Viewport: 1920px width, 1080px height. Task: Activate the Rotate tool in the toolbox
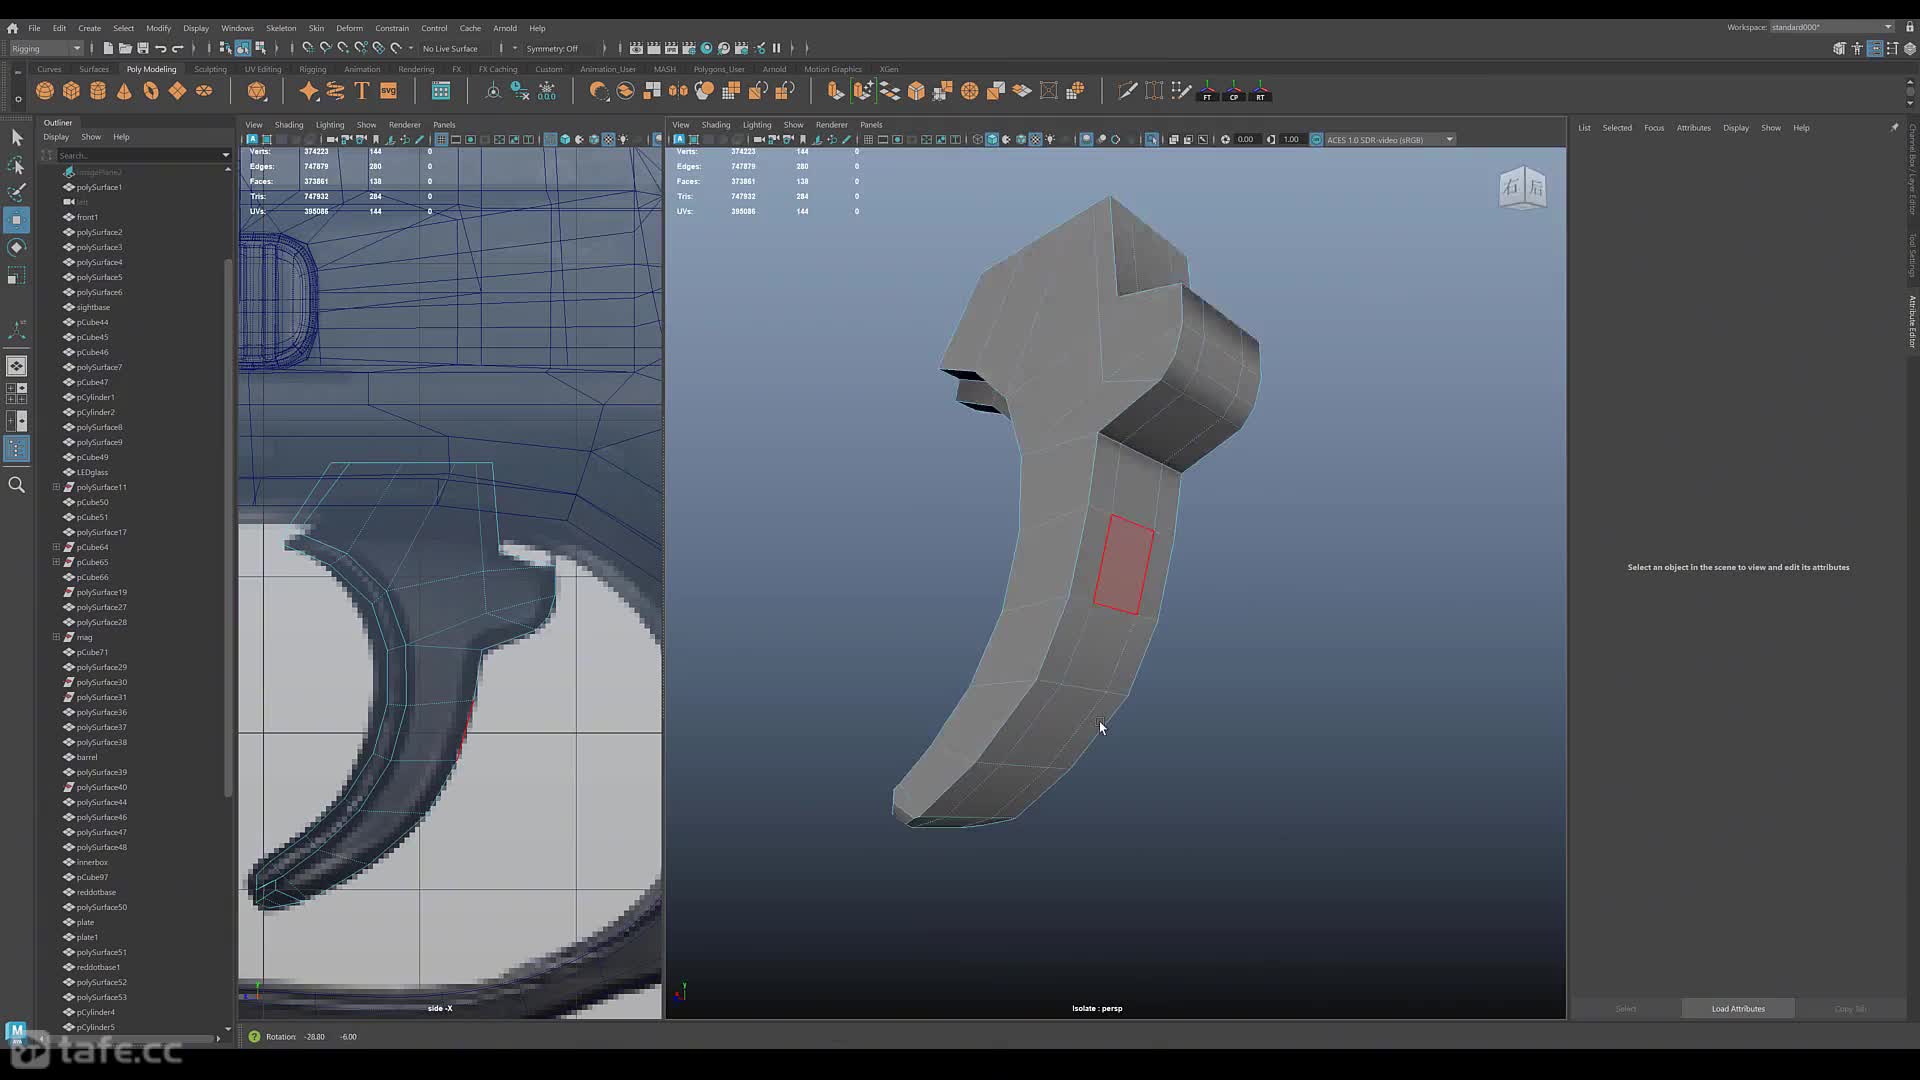tap(17, 247)
